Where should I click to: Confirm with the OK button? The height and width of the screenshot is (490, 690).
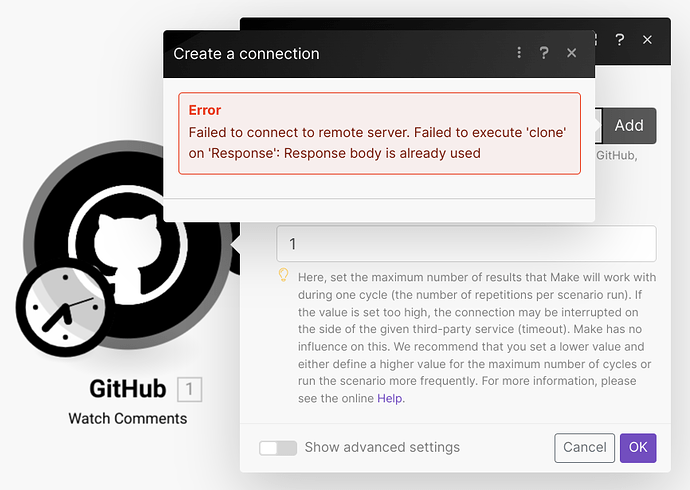[638, 448]
